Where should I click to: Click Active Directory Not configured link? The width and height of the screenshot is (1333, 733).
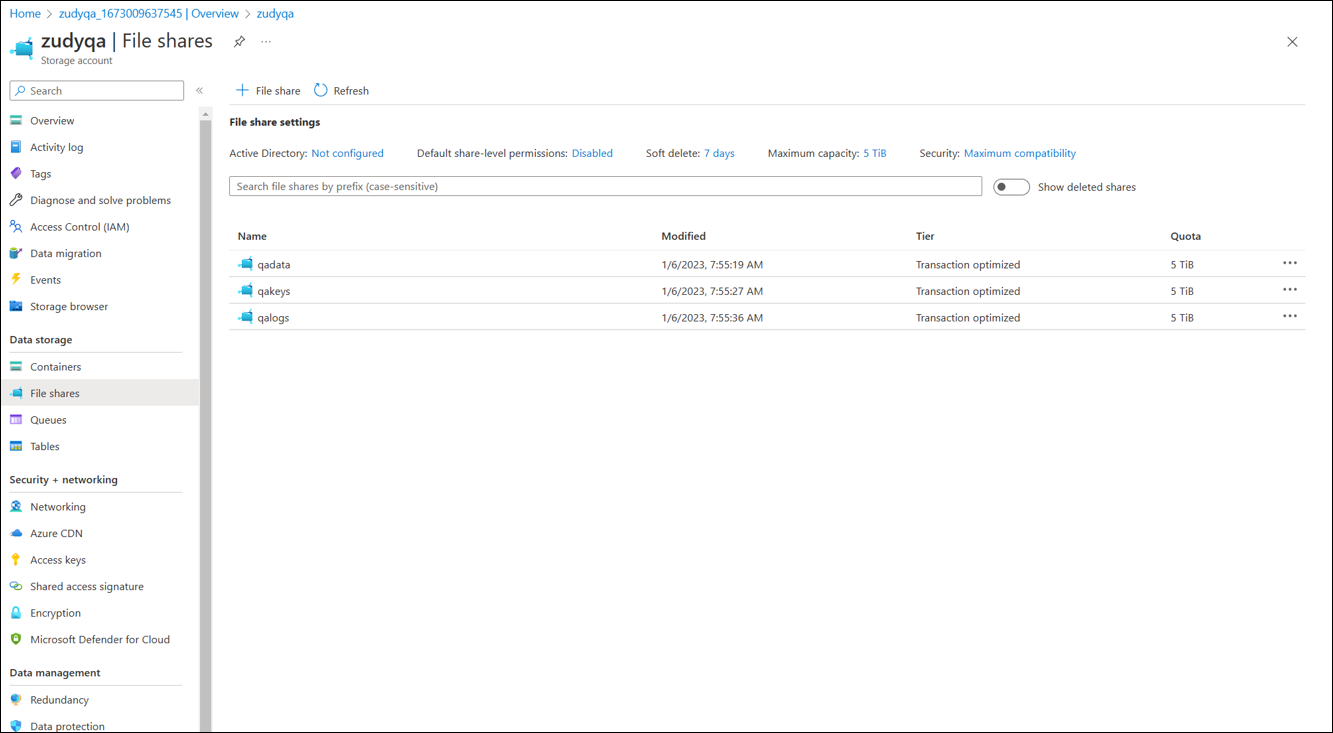pos(347,154)
